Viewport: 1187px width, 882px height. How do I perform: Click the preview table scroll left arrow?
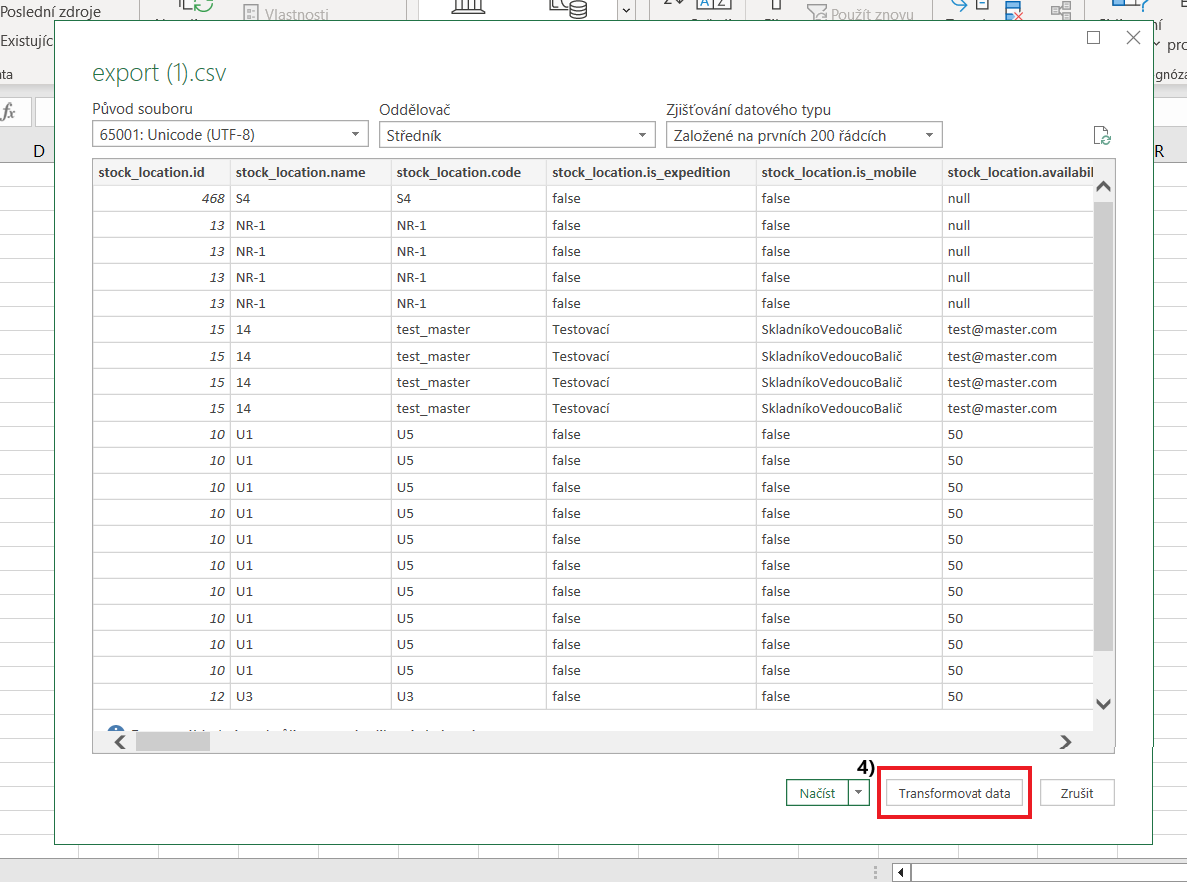click(x=119, y=741)
